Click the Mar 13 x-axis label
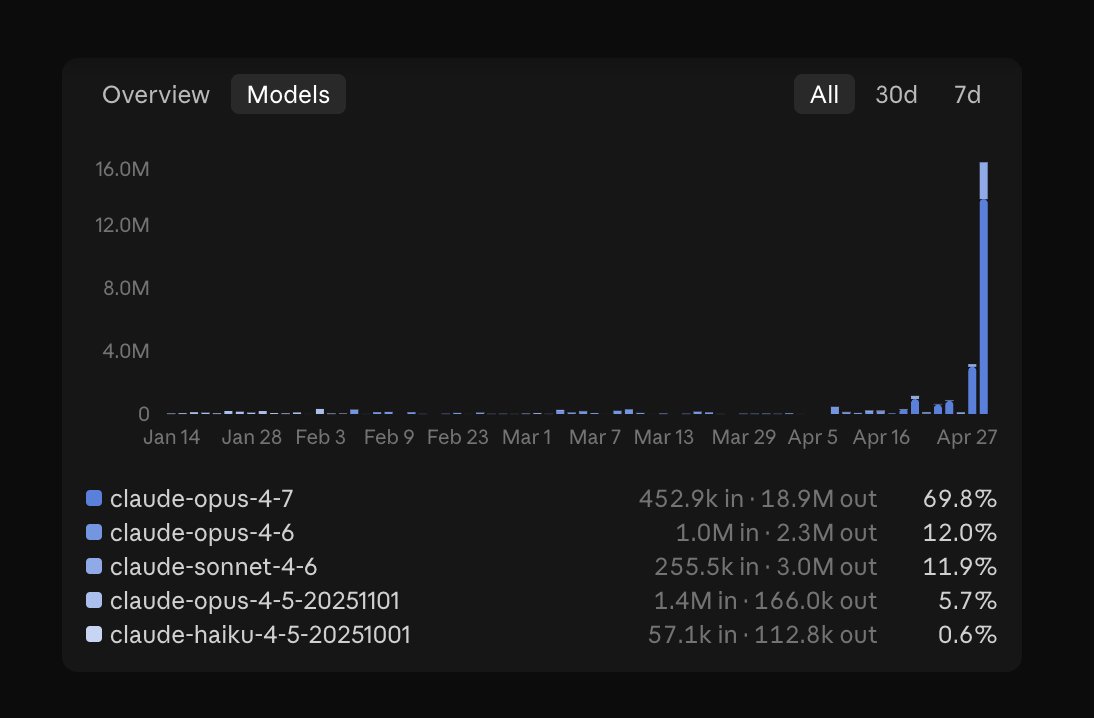The height and width of the screenshot is (718, 1094). coord(664,437)
